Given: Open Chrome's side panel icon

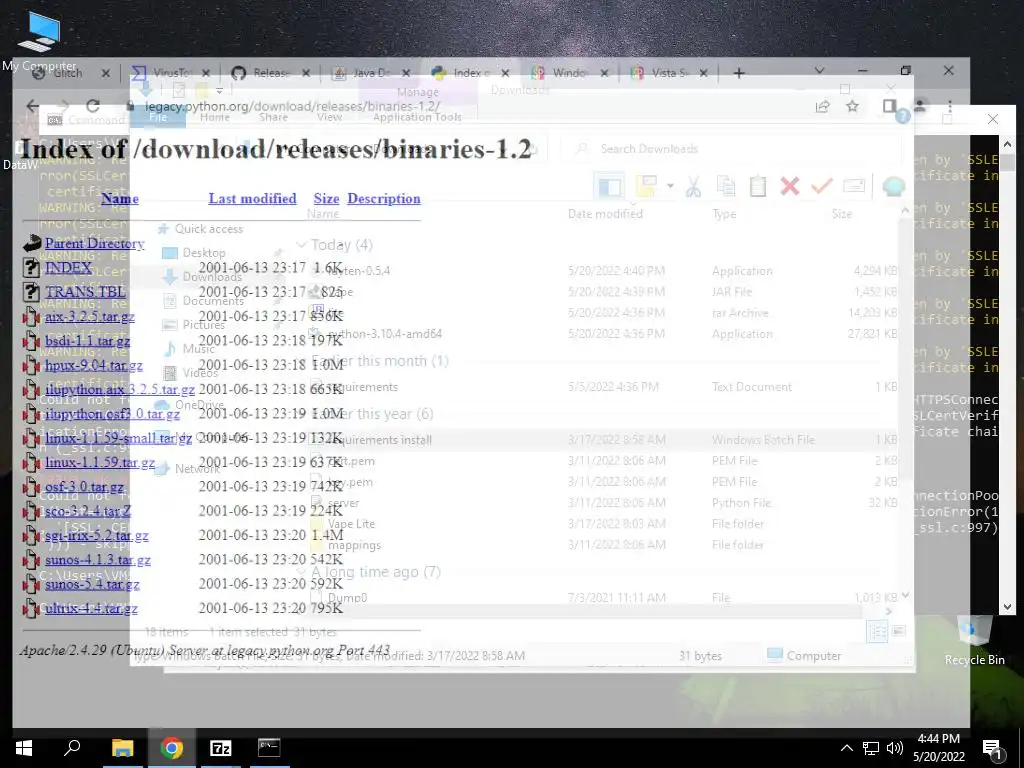Looking at the screenshot, I should [889, 106].
